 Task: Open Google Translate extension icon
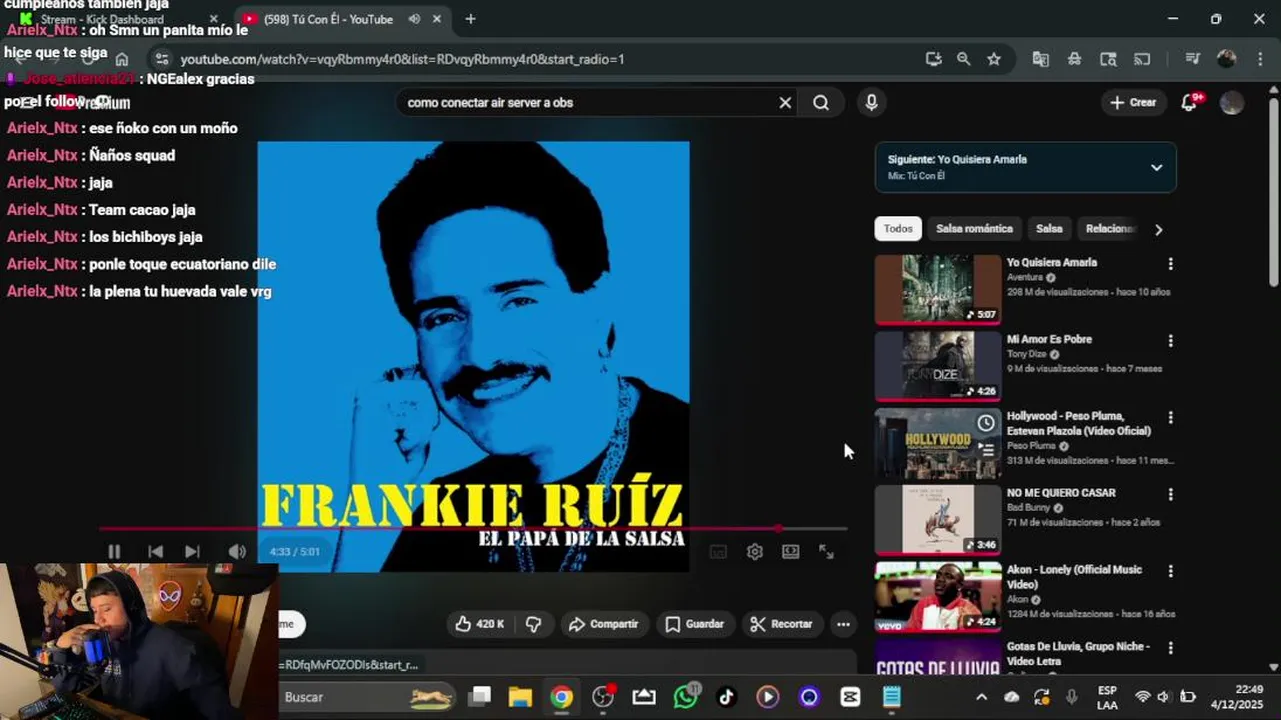[x=1041, y=59]
